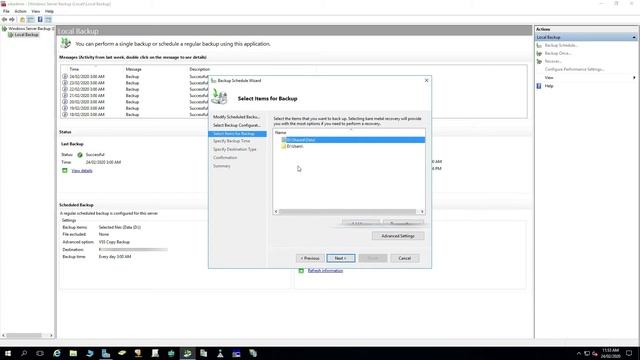The image size is (640, 360).
Task: Show hidden system tray icons
Action: point(578,353)
